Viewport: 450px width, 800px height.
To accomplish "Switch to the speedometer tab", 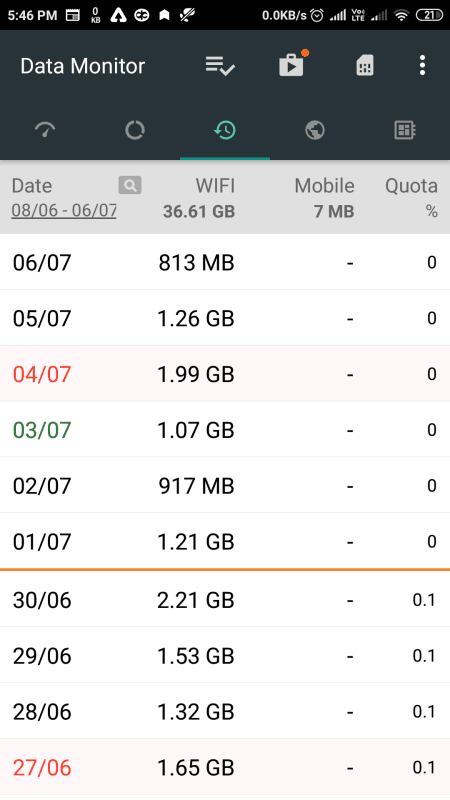I will click(x=45, y=130).
